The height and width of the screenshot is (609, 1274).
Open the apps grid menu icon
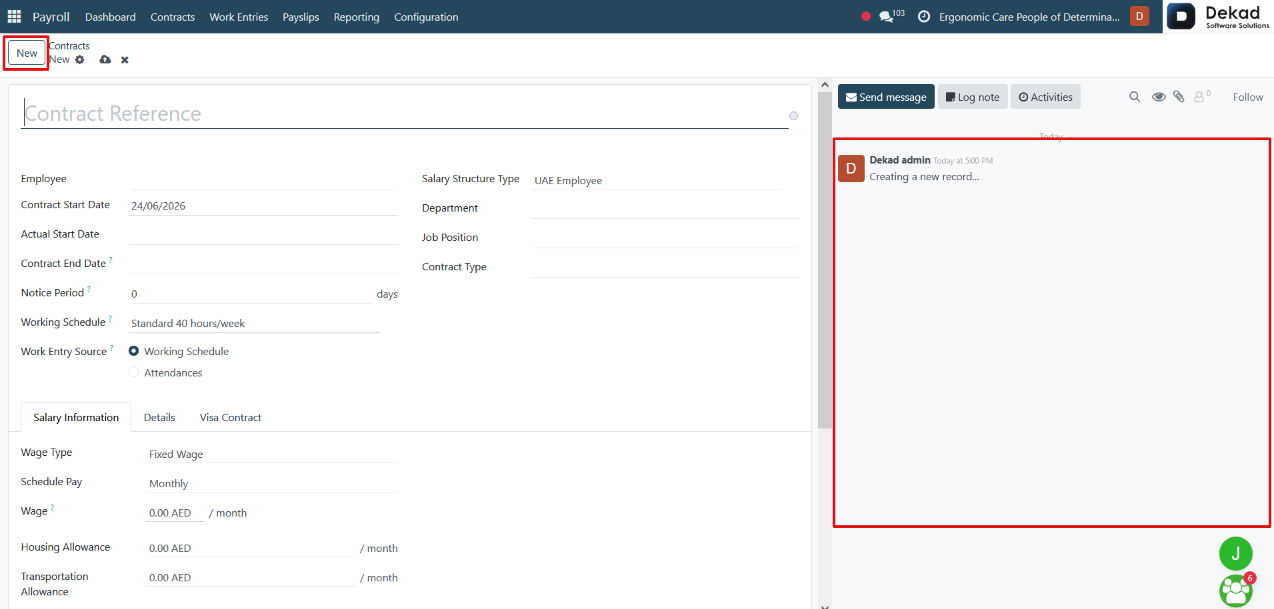click(14, 17)
